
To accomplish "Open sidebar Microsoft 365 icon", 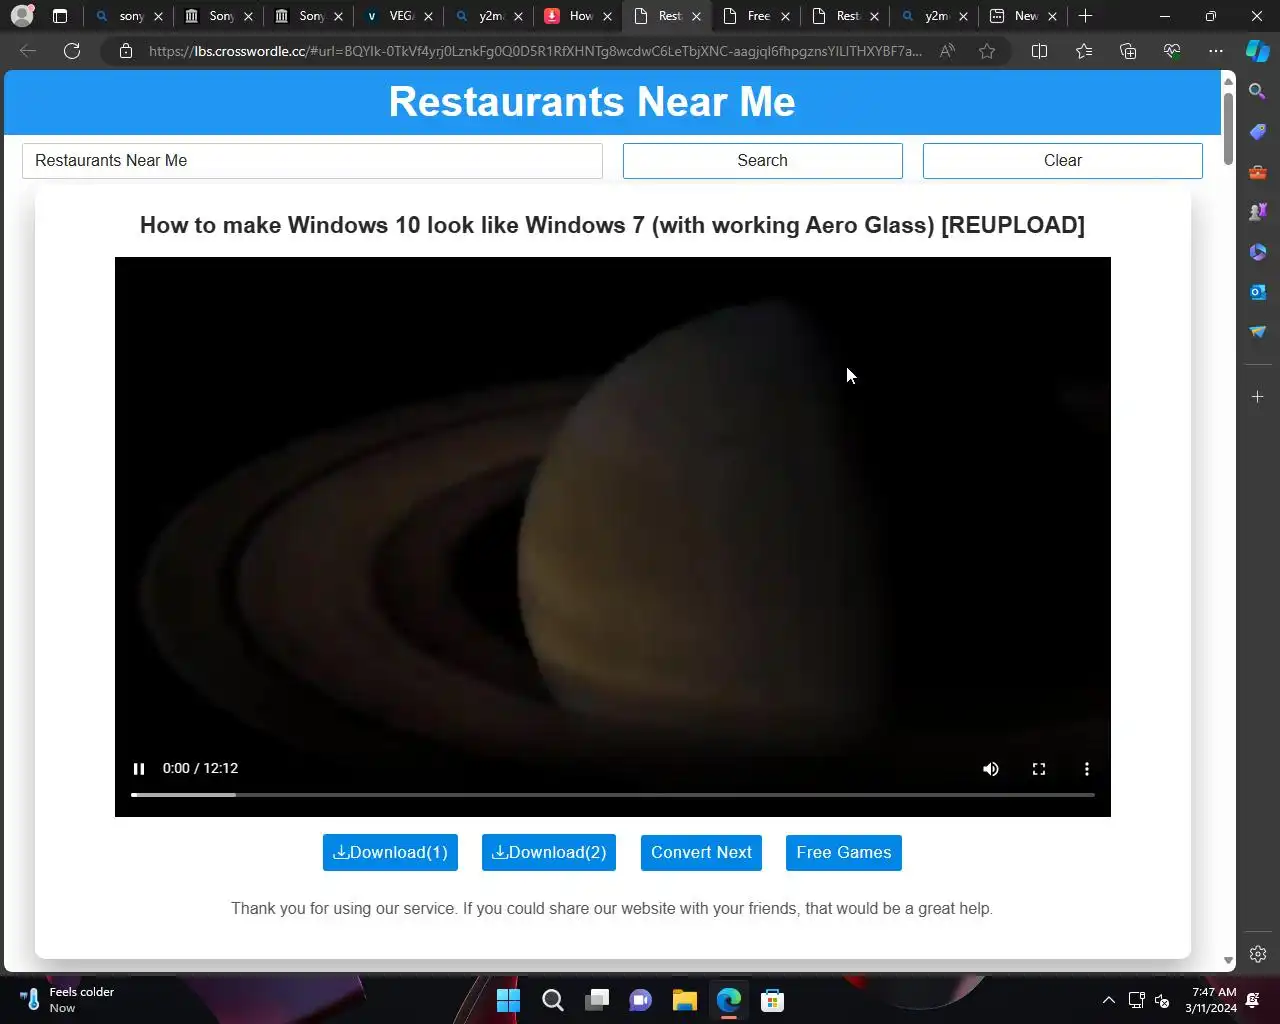I will tap(1258, 252).
